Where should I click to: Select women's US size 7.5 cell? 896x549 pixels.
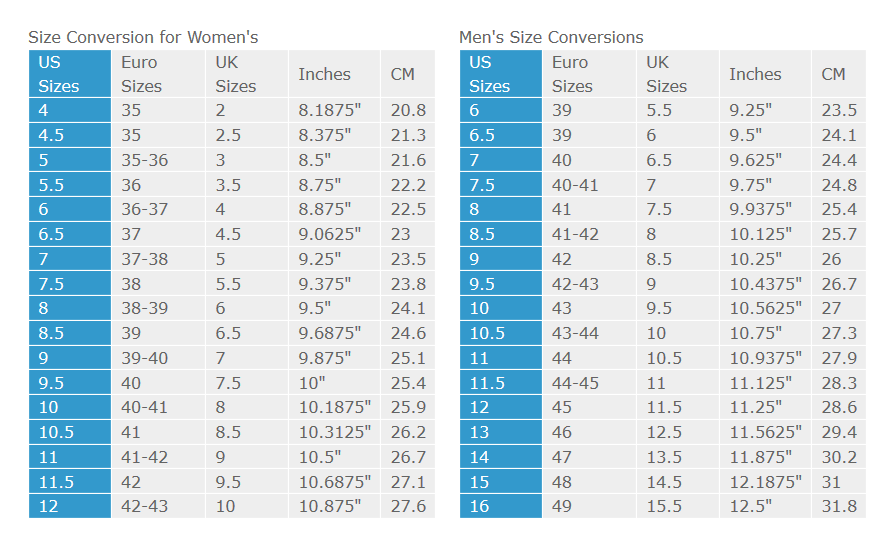tap(69, 284)
